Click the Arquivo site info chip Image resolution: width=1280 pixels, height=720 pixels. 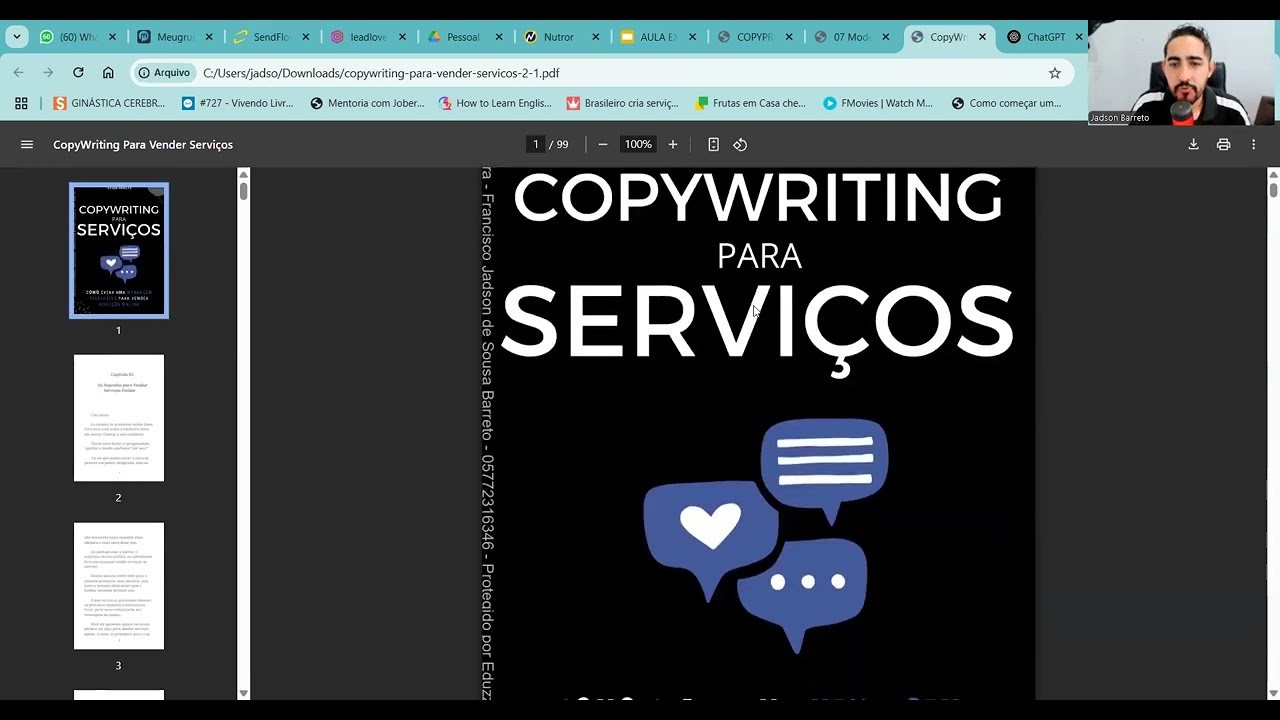point(164,73)
